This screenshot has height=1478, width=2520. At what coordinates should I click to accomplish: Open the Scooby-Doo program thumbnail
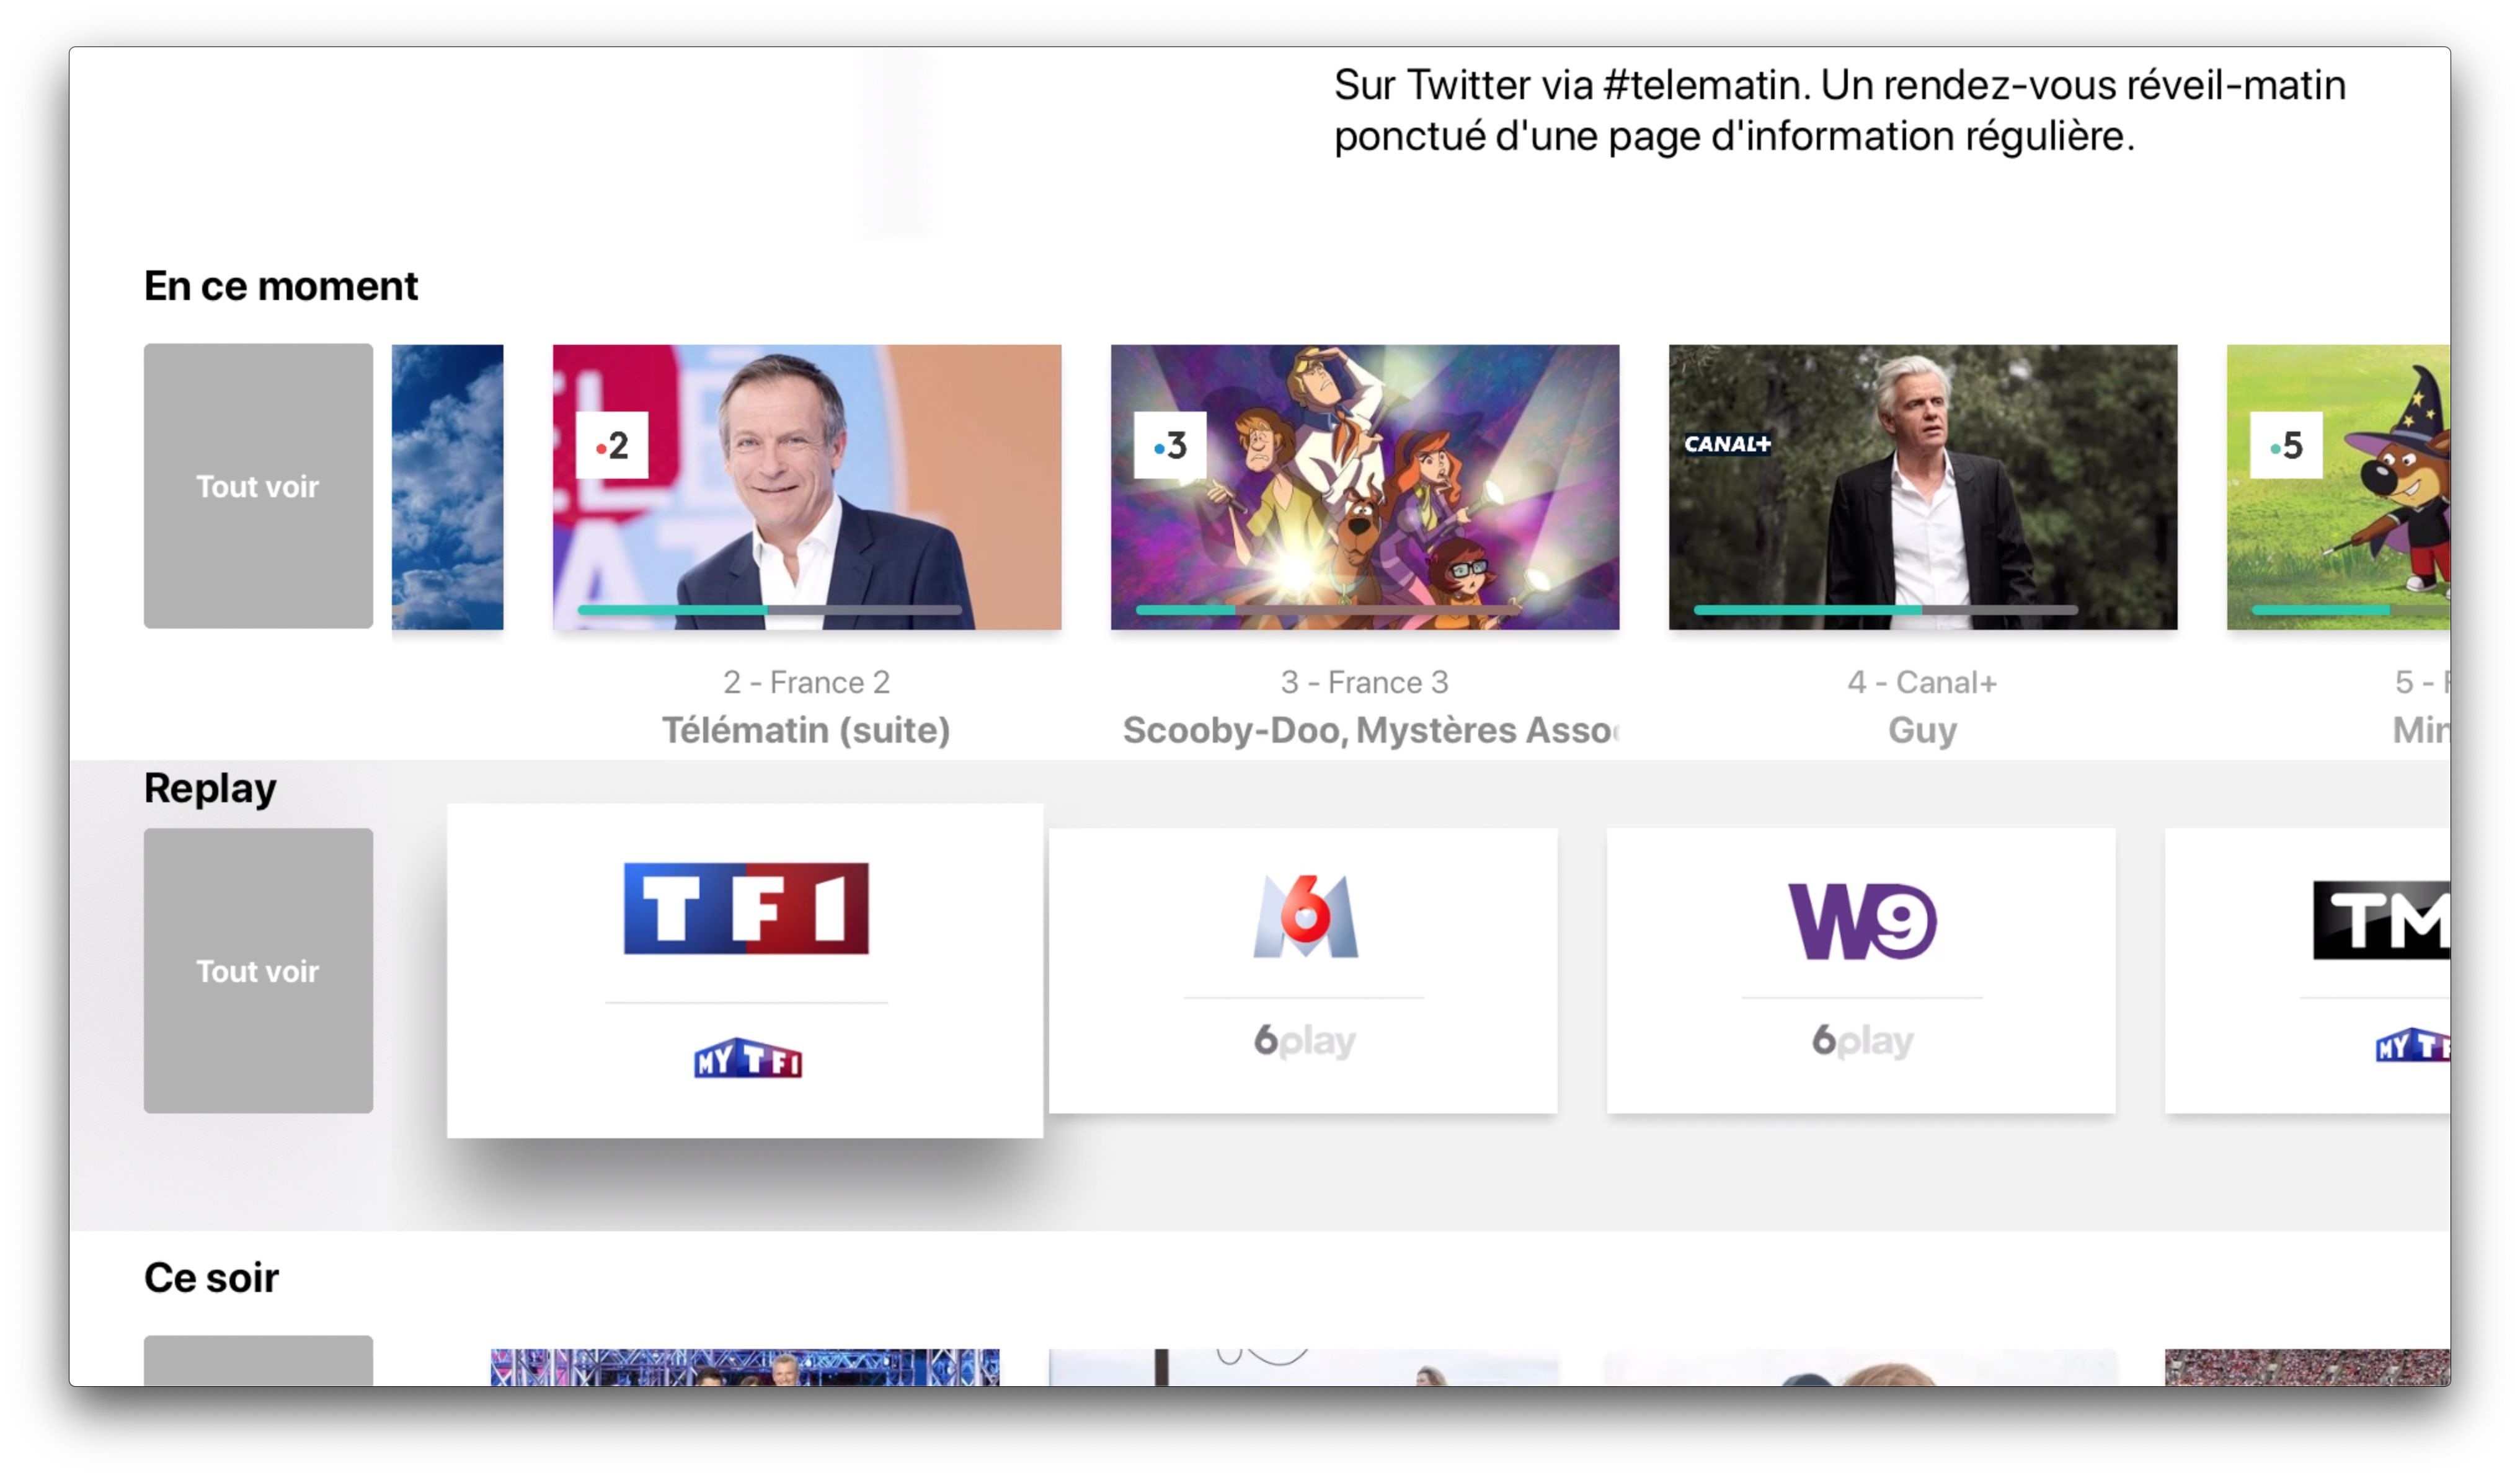point(1364,487)
